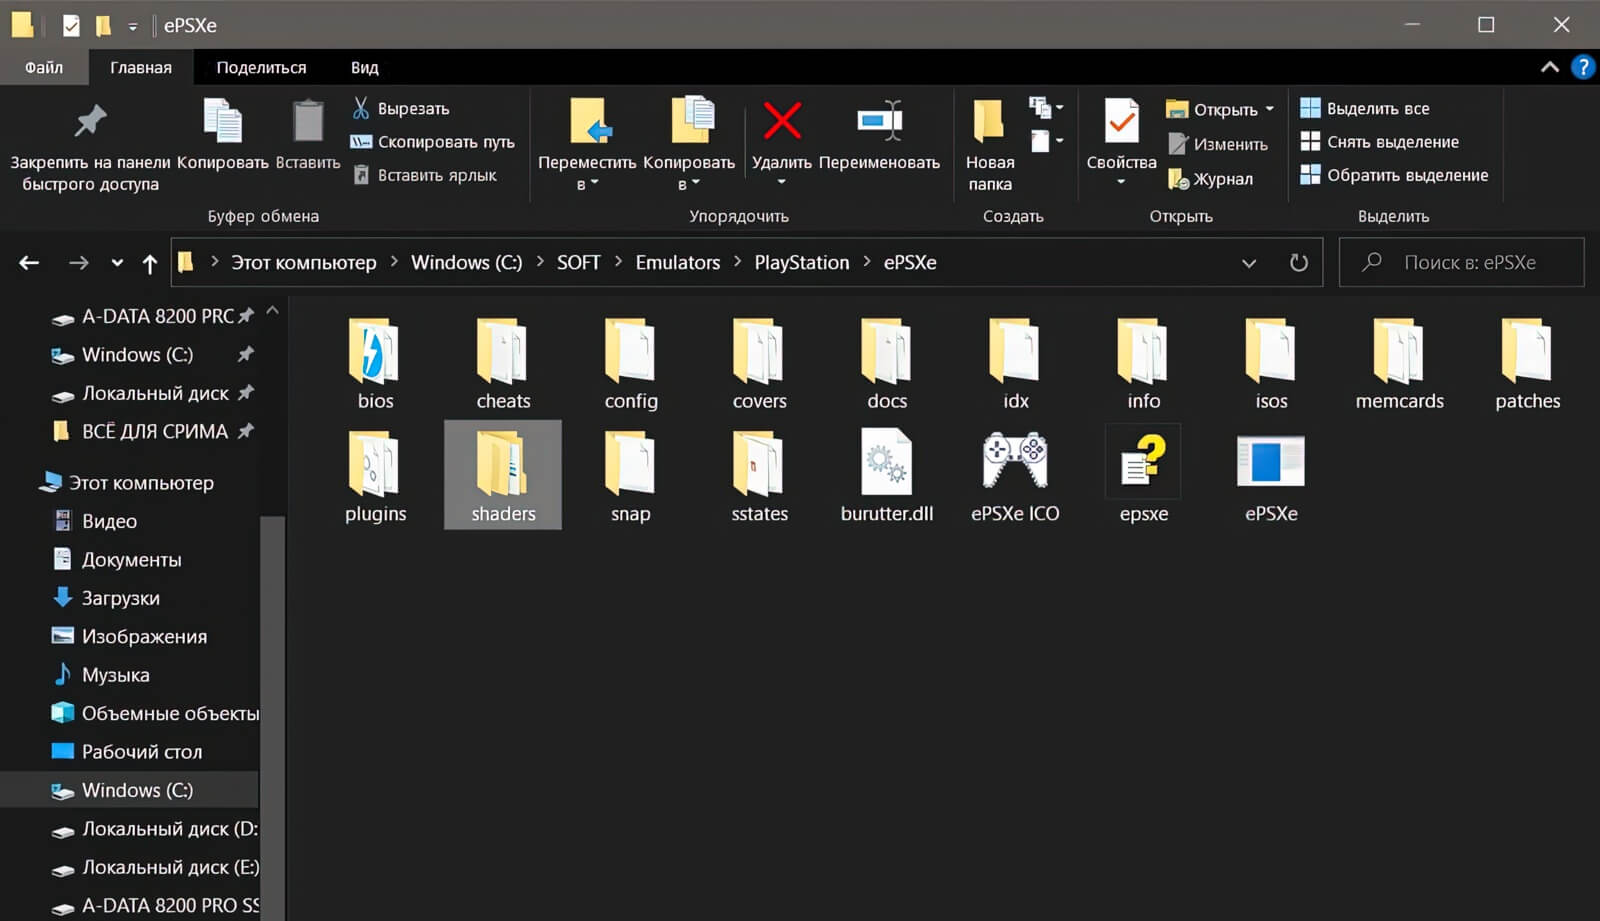Open the Properties ribbon button
Viewport: 1600px width, 921px height.
[x=1121, y=140]
